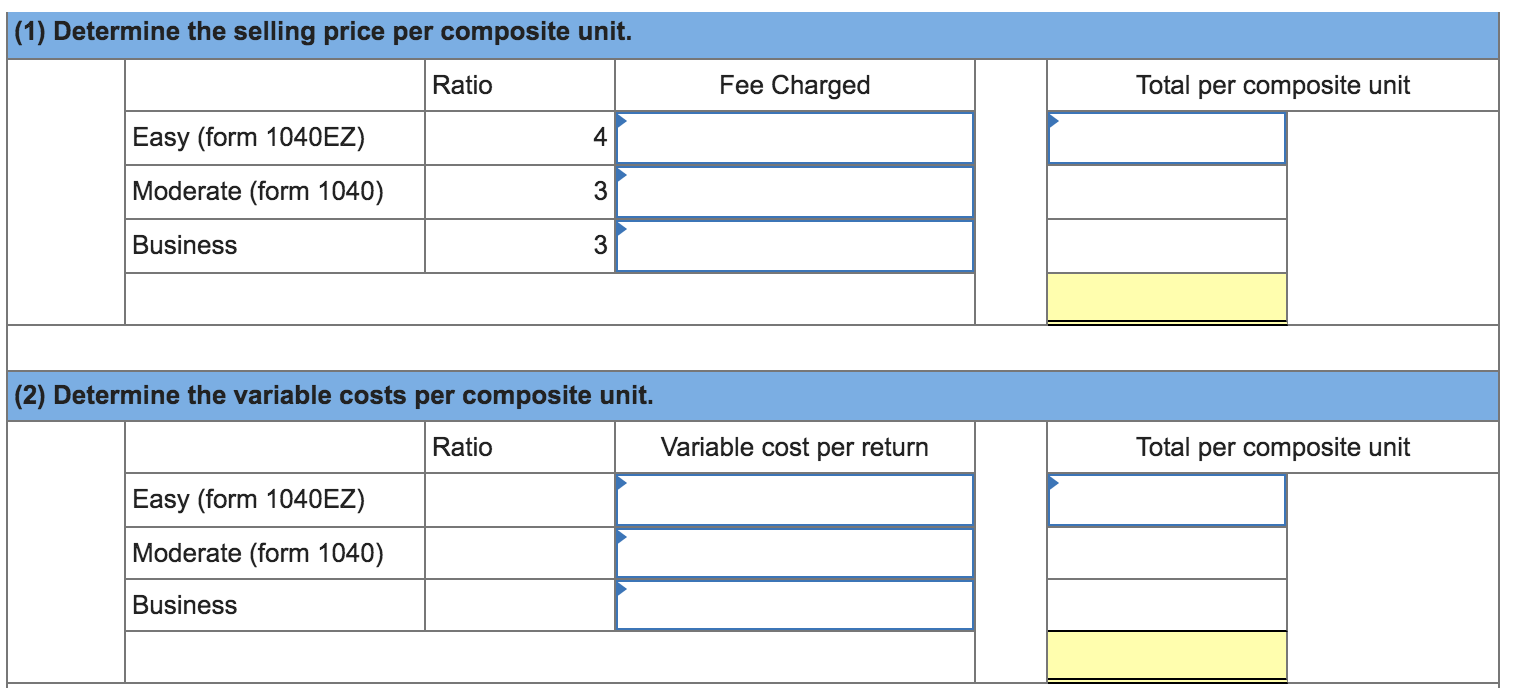Click the yellow selling price total cell
This screenshot has width=1522, height=688.
click(x=1165, y=296)
